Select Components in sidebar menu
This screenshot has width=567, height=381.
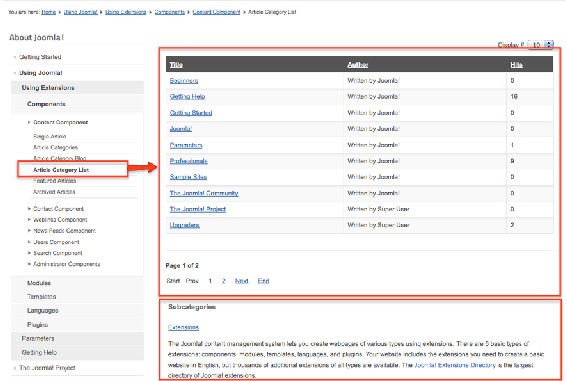pos(46,104)
